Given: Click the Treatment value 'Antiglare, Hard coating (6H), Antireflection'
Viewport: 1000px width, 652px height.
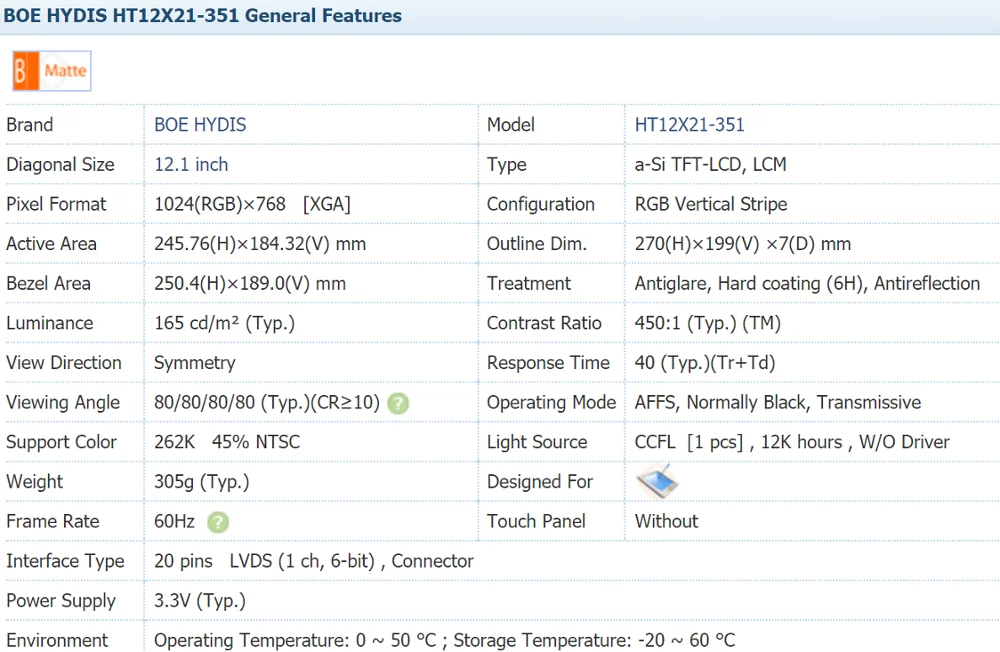Looking at the screenshot, I should [x=807, y=283].
